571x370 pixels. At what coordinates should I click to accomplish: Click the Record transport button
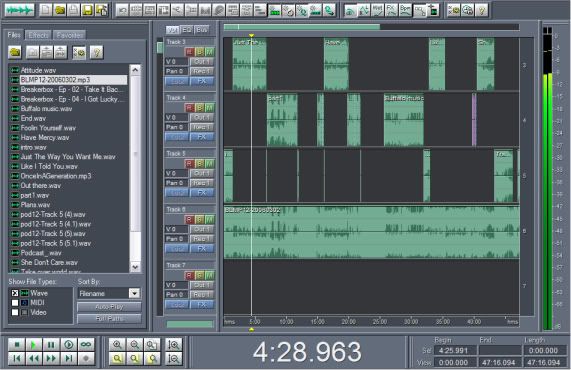tap(86, 359)
